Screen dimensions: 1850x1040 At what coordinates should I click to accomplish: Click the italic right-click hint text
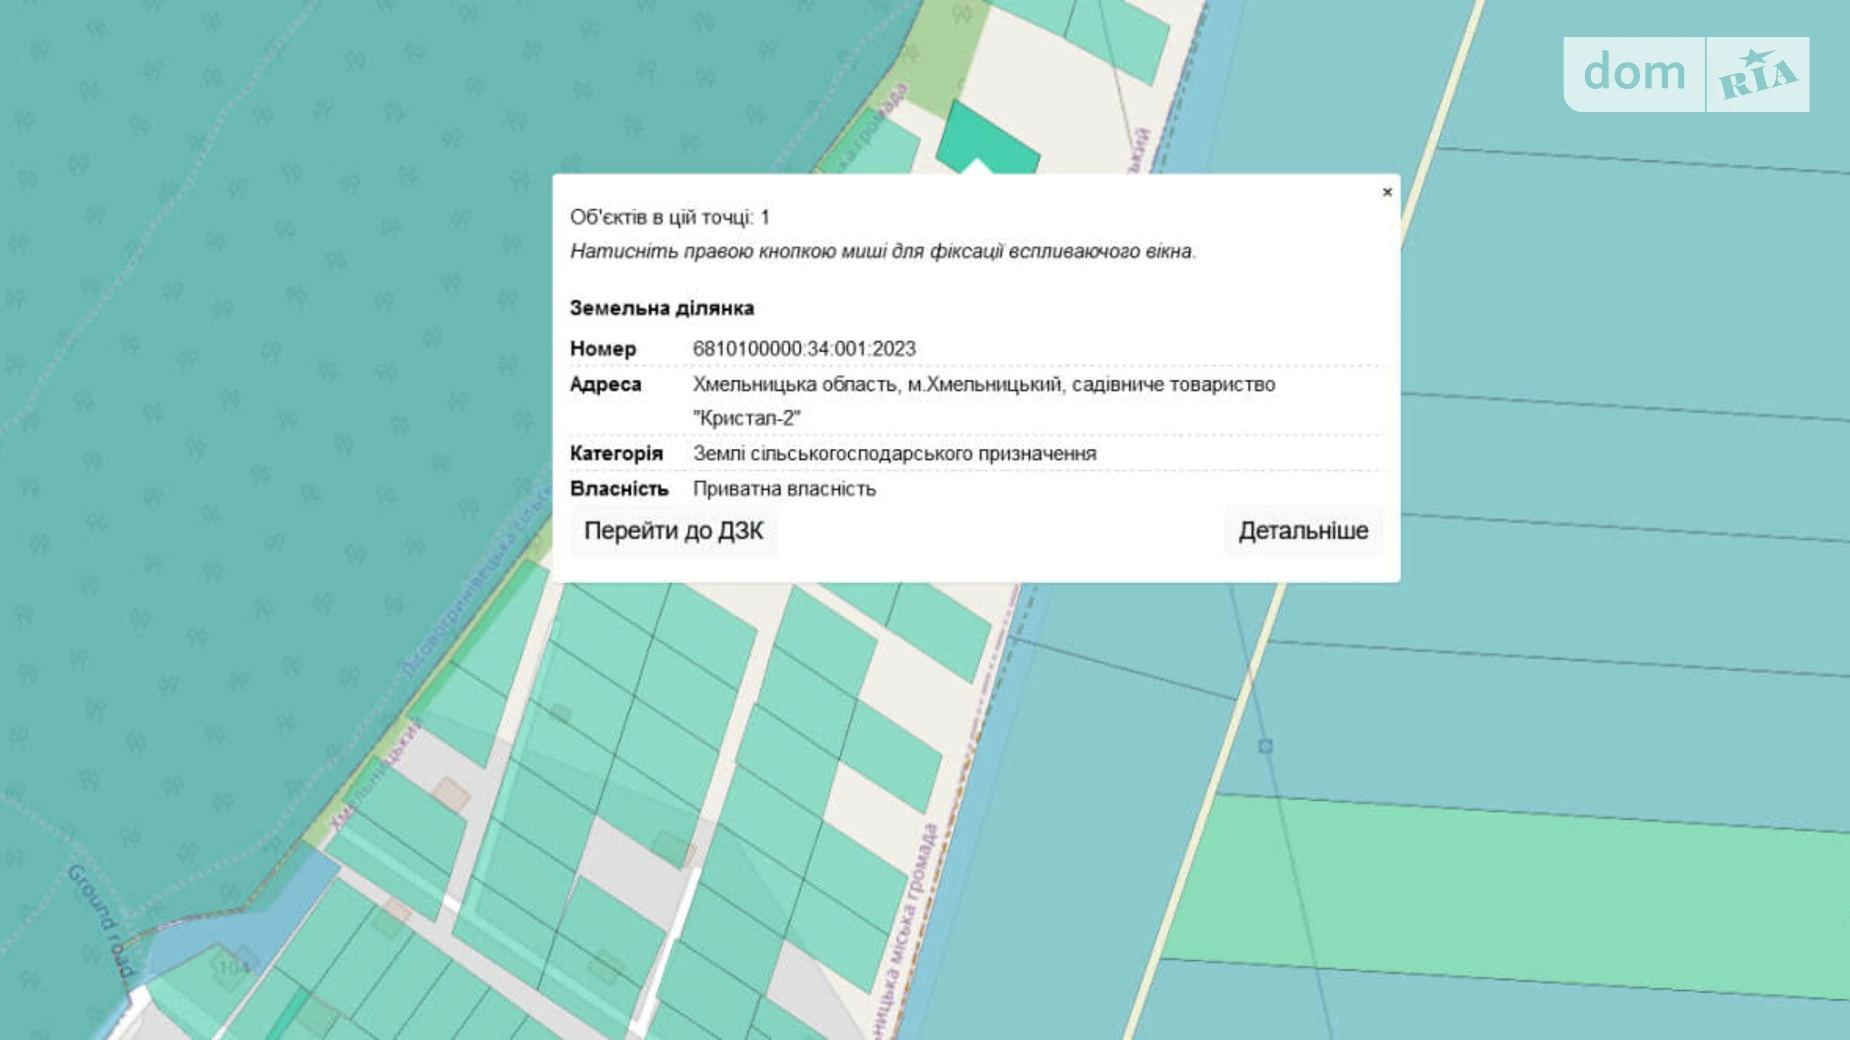(882, 252)
